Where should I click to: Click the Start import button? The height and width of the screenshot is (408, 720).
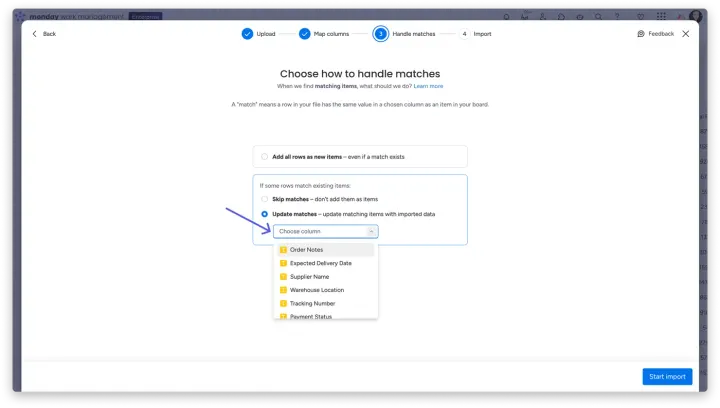click(667, 377)
